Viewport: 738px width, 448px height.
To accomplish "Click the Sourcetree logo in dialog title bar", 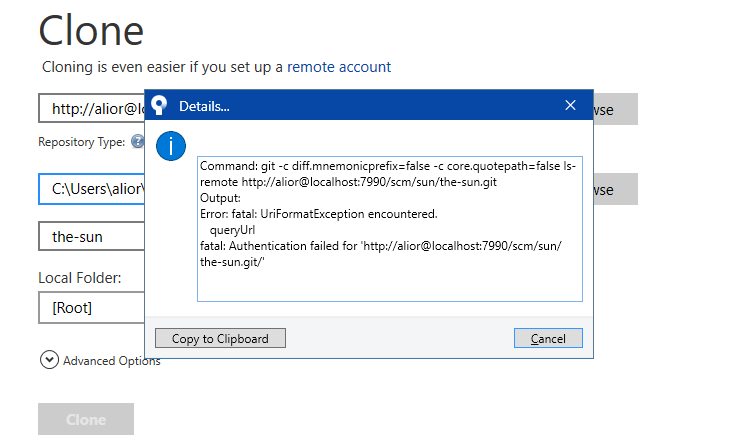I will pyautogui.click(x=160, y=105).
